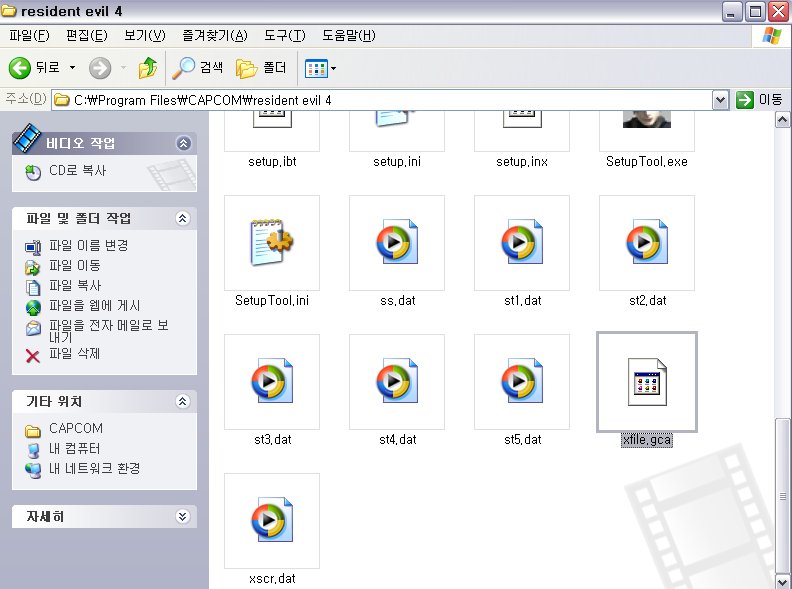Screen dimensions: 792x589
Task: Select the SetupTool.ini file icon
Action: tap(272, 243)
